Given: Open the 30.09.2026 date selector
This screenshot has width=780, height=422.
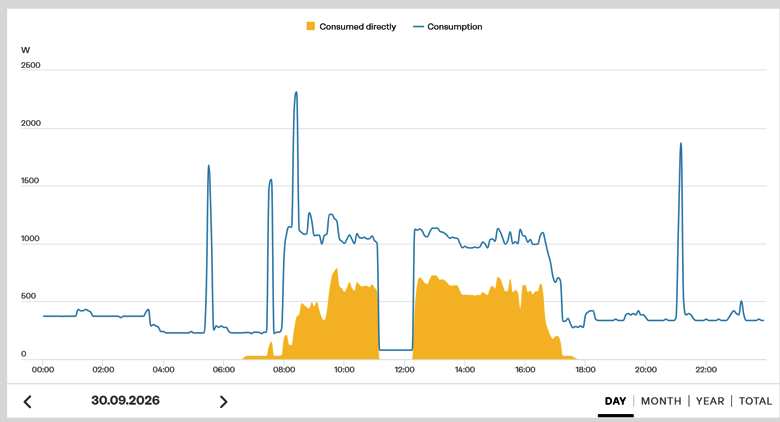Looking at the screenshot, I should tap(125, 401).
